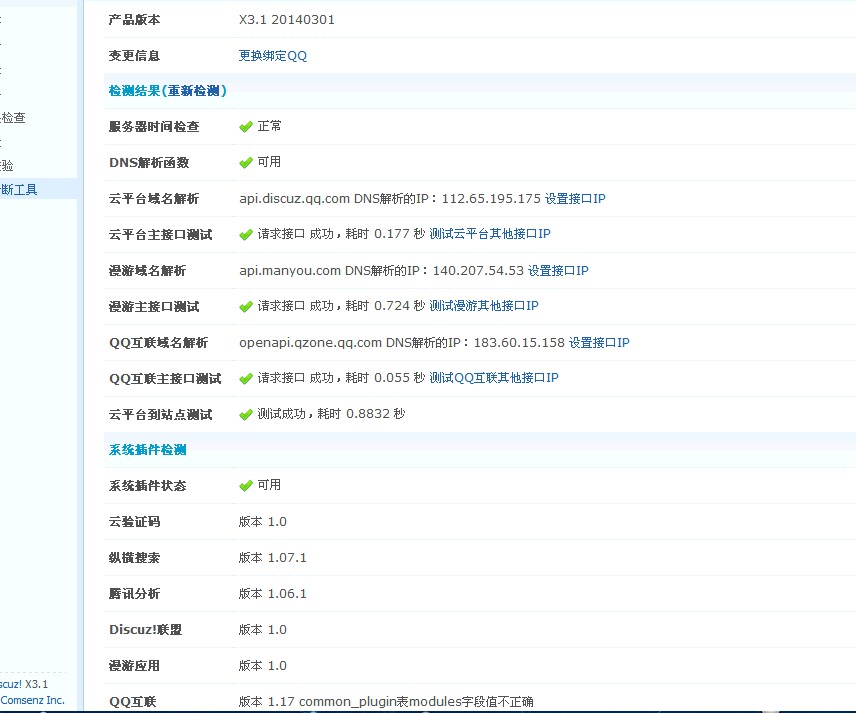The image size is (856, 713).
Task: Open the Comsenz Inc. footer link
Action: click(x=32, y=700)
